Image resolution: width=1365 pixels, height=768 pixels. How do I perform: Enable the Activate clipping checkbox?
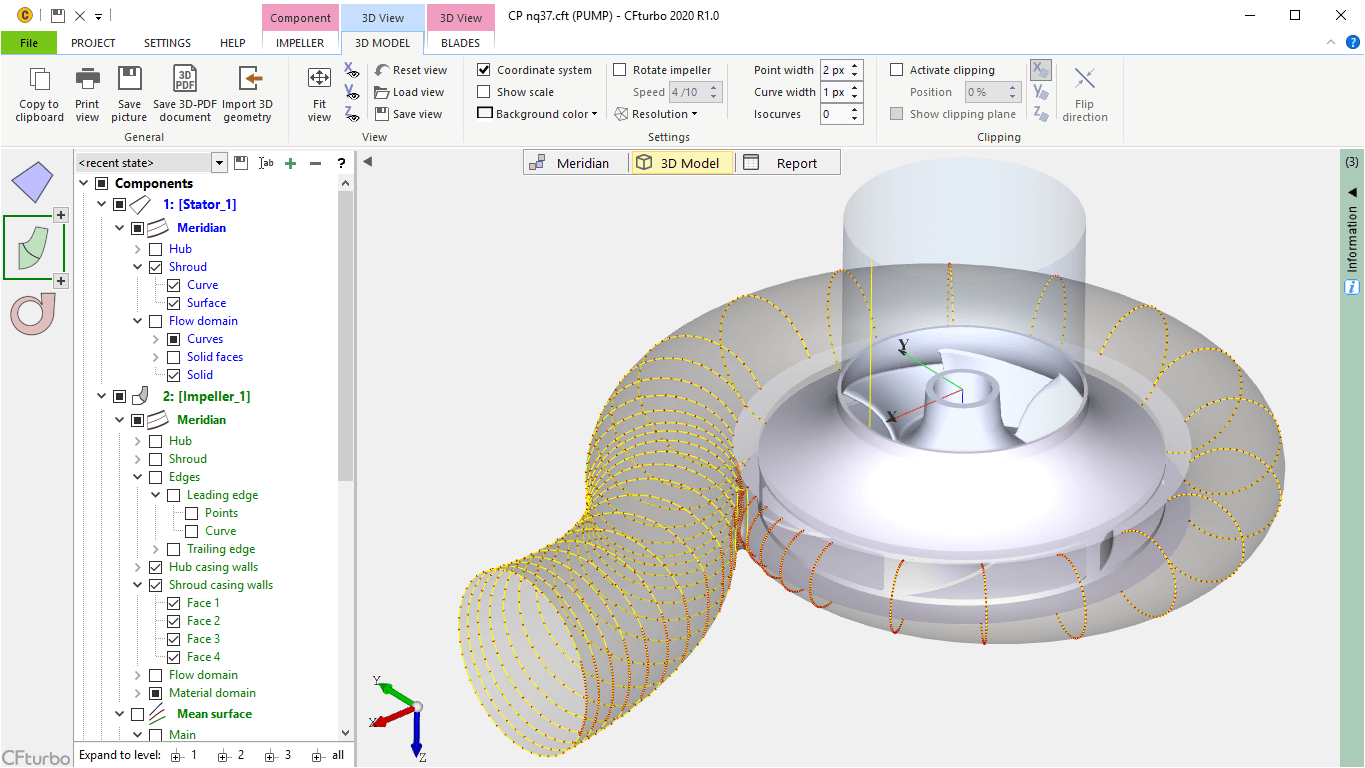tap(897, 70)
